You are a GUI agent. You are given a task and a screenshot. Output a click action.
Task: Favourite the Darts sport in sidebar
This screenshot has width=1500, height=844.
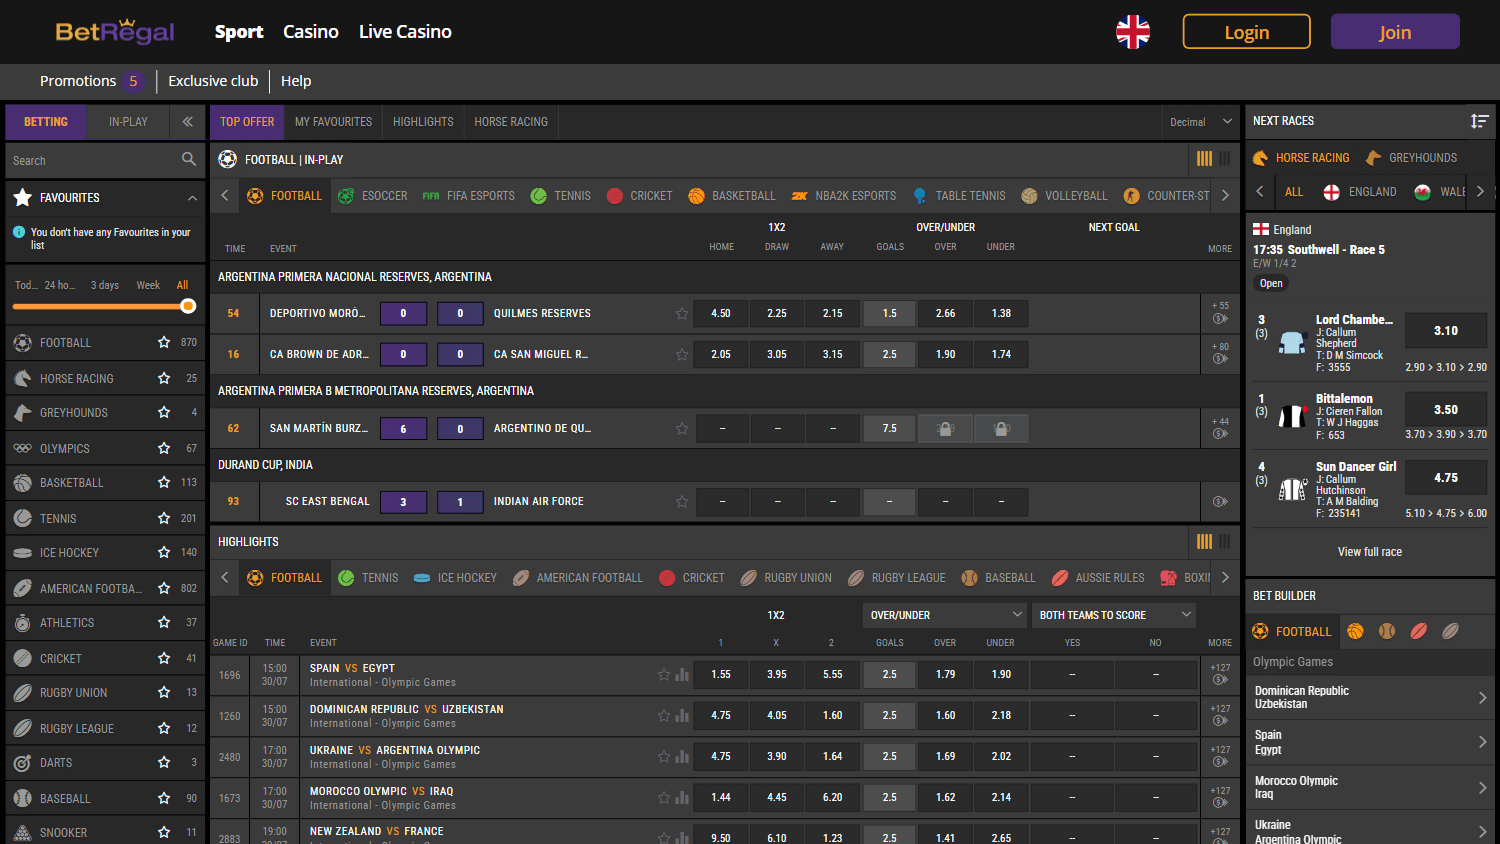[164, 763]
